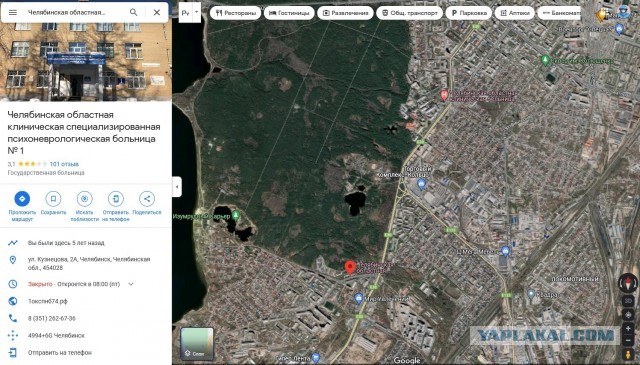Open the website 1окспнб74.рф
The width and height of the screenshot is (640, 365).
(x=48, y=301)
